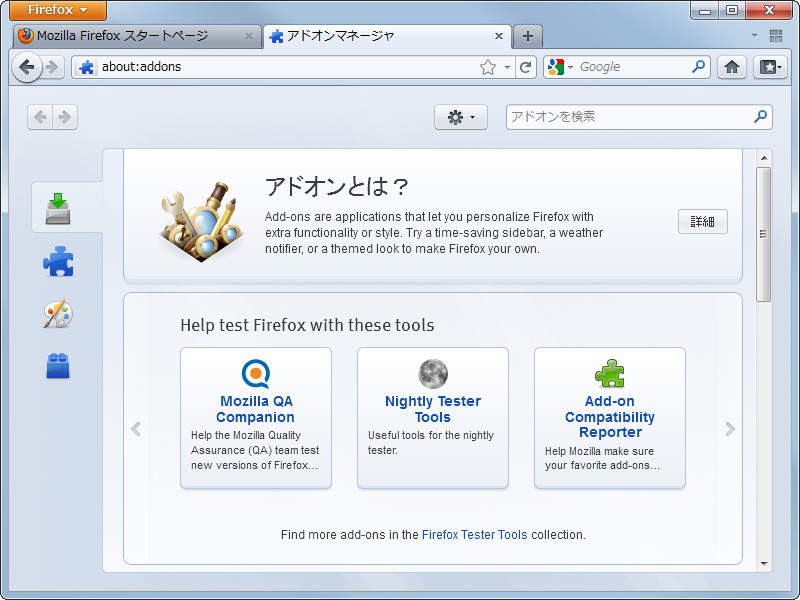Click the green puzzle Compatibility Reporter icon

(610, 373)
